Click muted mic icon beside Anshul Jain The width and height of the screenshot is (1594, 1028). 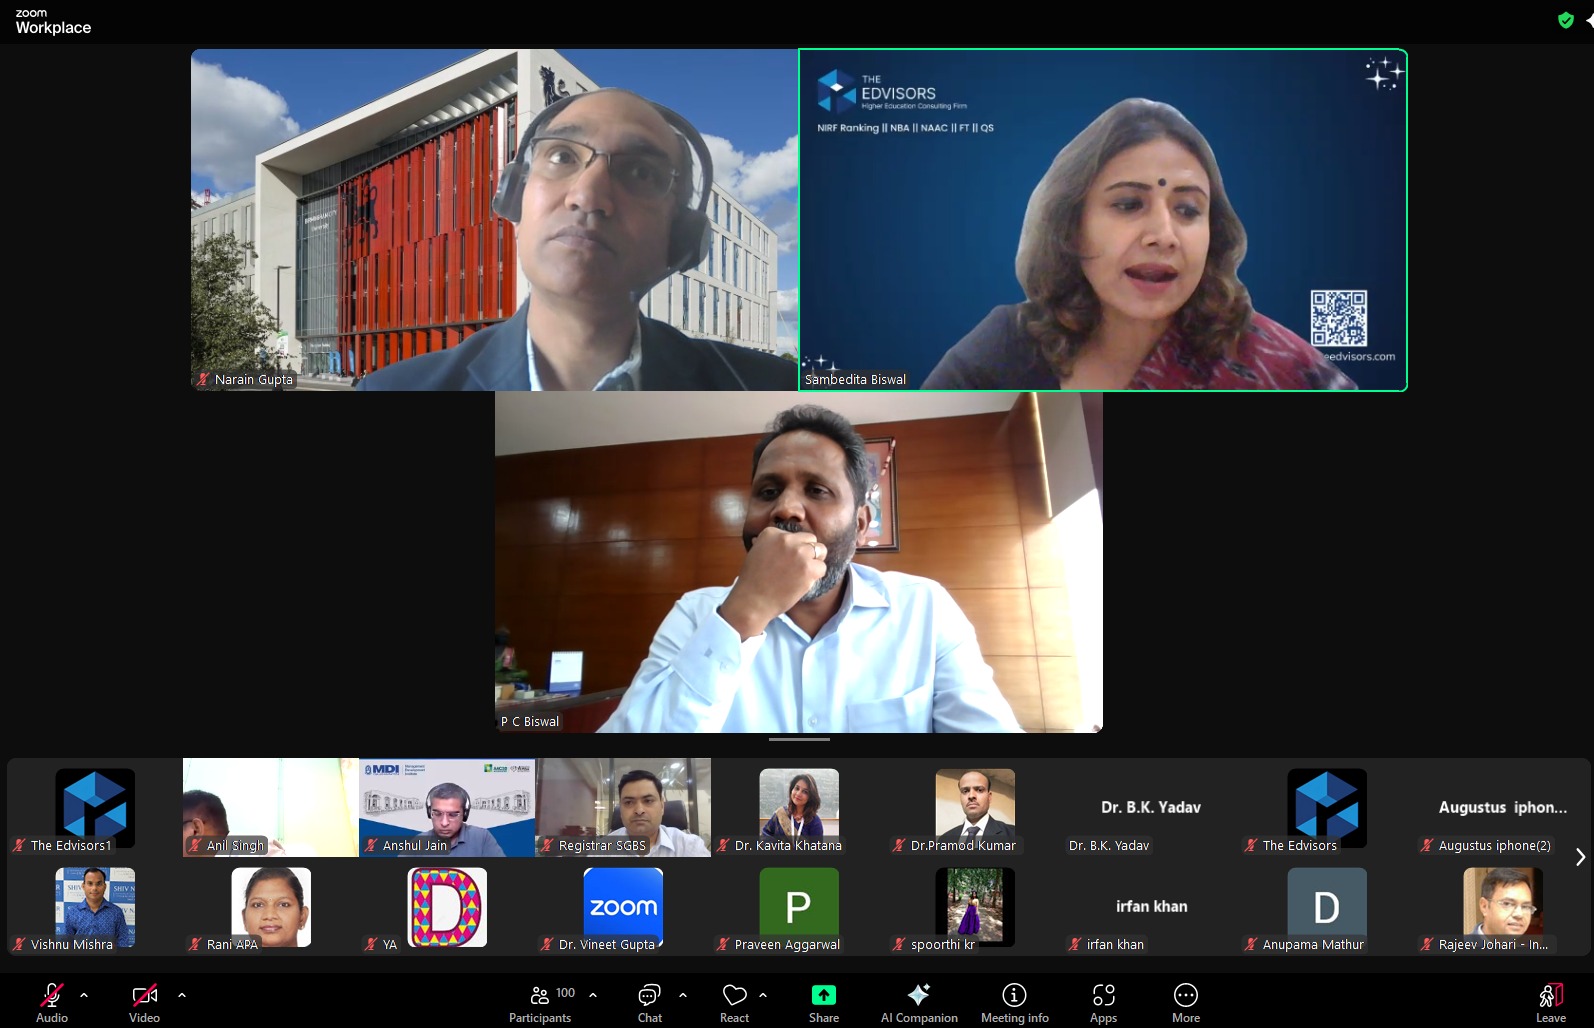tap(371, 845)
